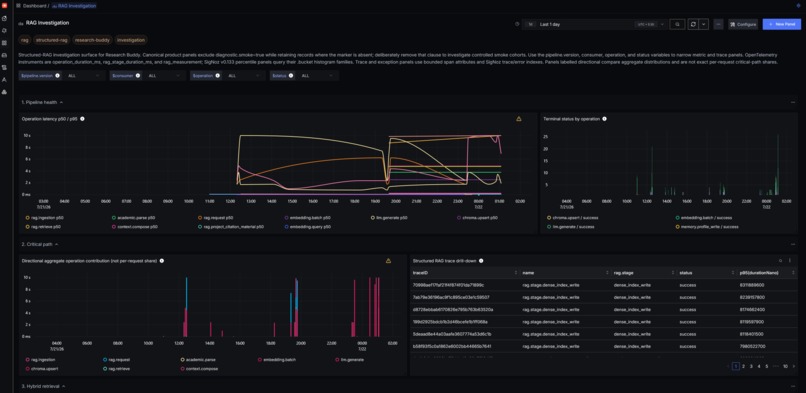Click the search icon in Structured RAG trace panel
Screen dimensions: 806x393
tap(780, 261)
